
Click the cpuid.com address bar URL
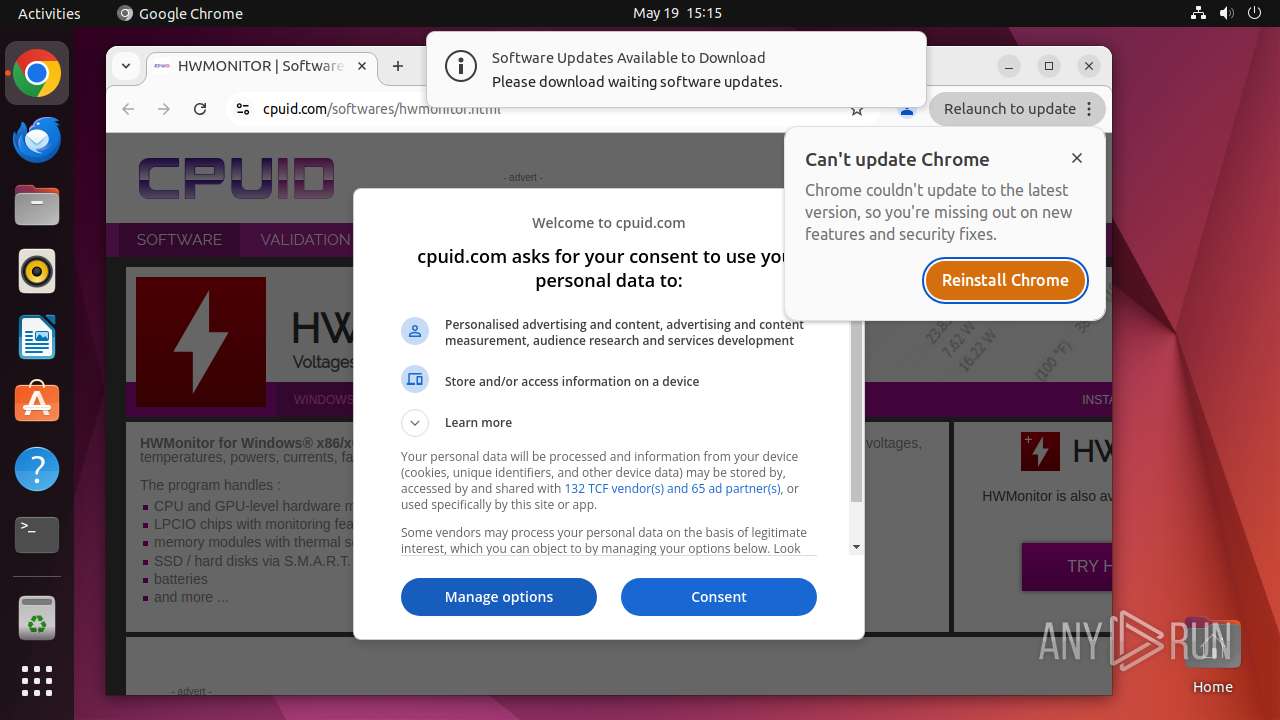382,109
